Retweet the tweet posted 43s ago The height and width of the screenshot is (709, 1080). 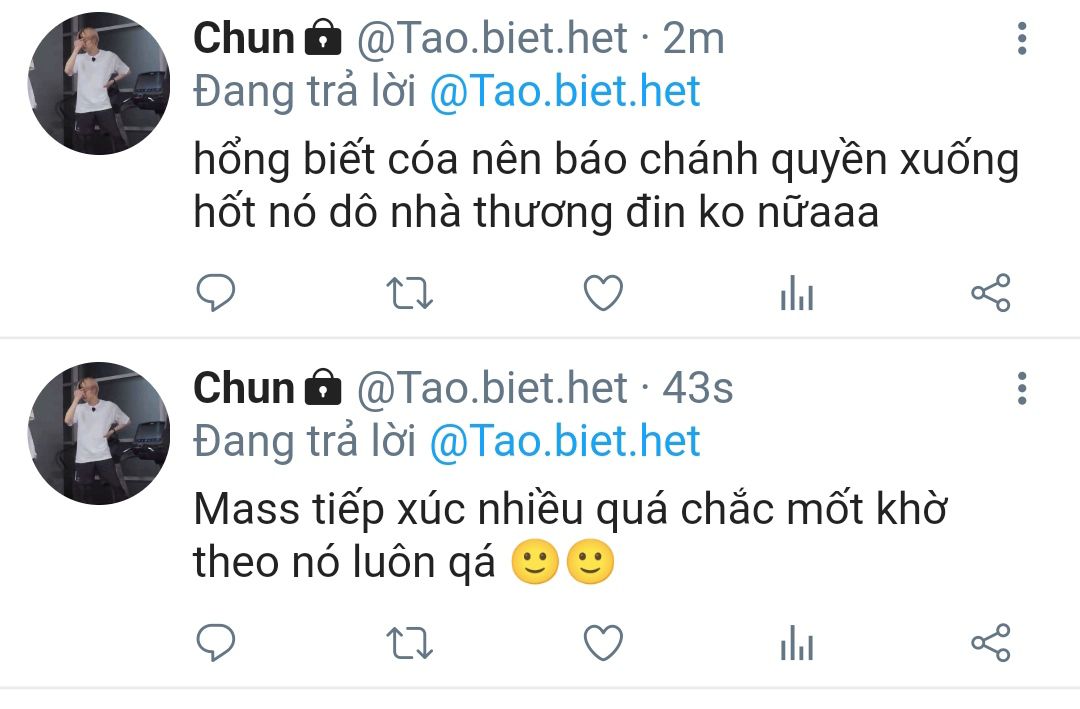click(409, 643)
